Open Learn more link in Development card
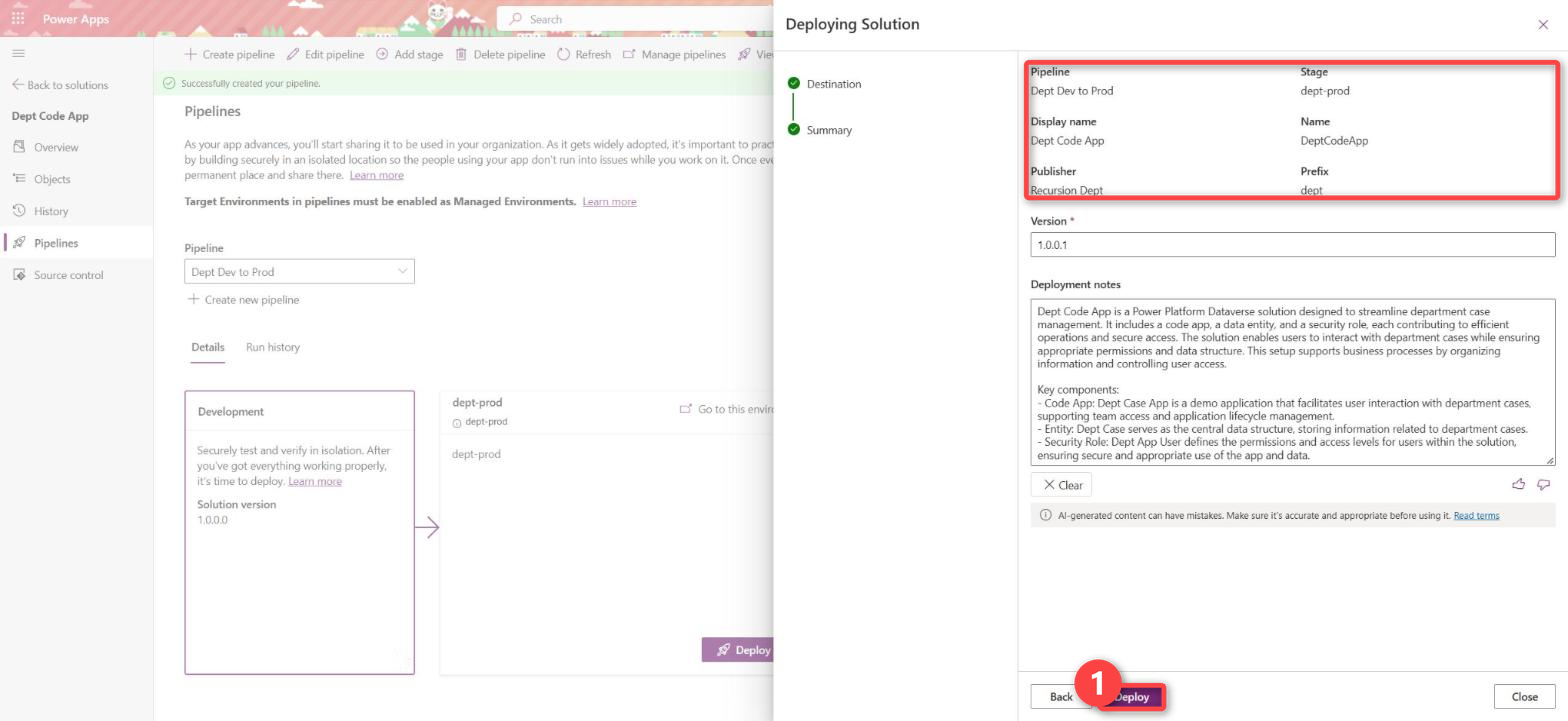Image resolution: width=1568 pixels, height=721 pixels. tap(315, 481)
